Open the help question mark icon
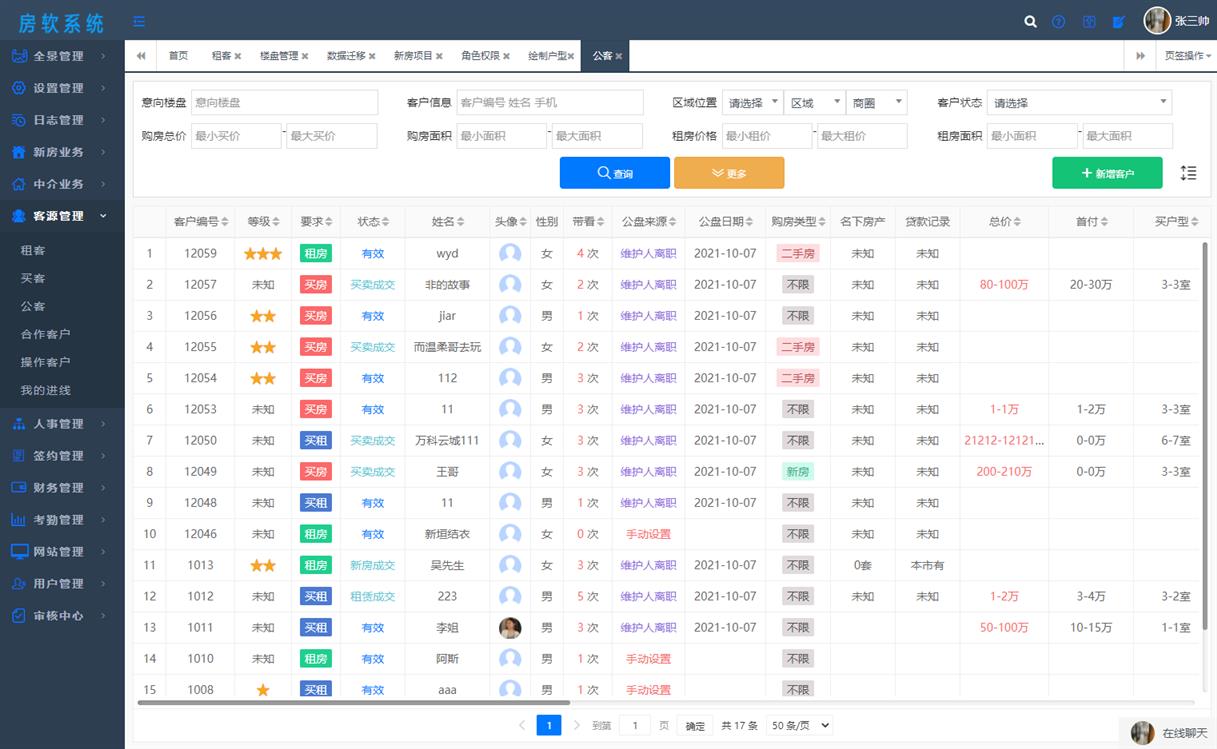Viewport: 1217px width, 749px height. (x=1058, y=21)
